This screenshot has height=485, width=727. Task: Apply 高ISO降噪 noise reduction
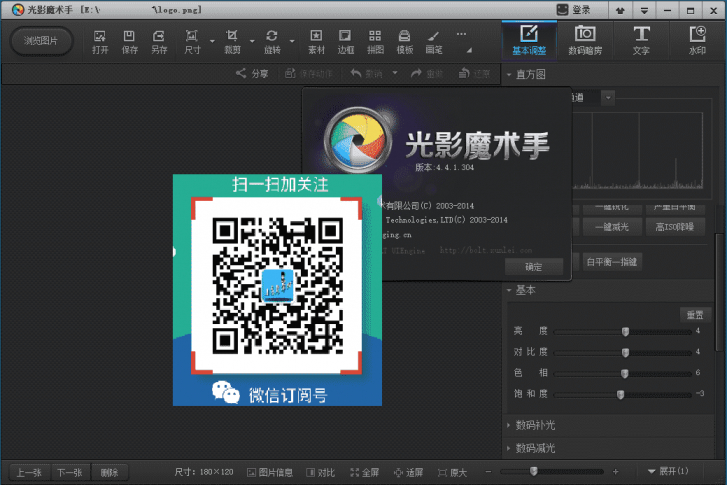pyautogui.click(x=675, y=226)
